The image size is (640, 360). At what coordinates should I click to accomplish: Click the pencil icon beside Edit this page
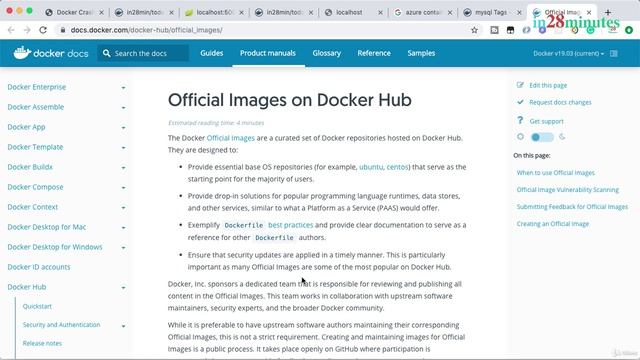520,85
